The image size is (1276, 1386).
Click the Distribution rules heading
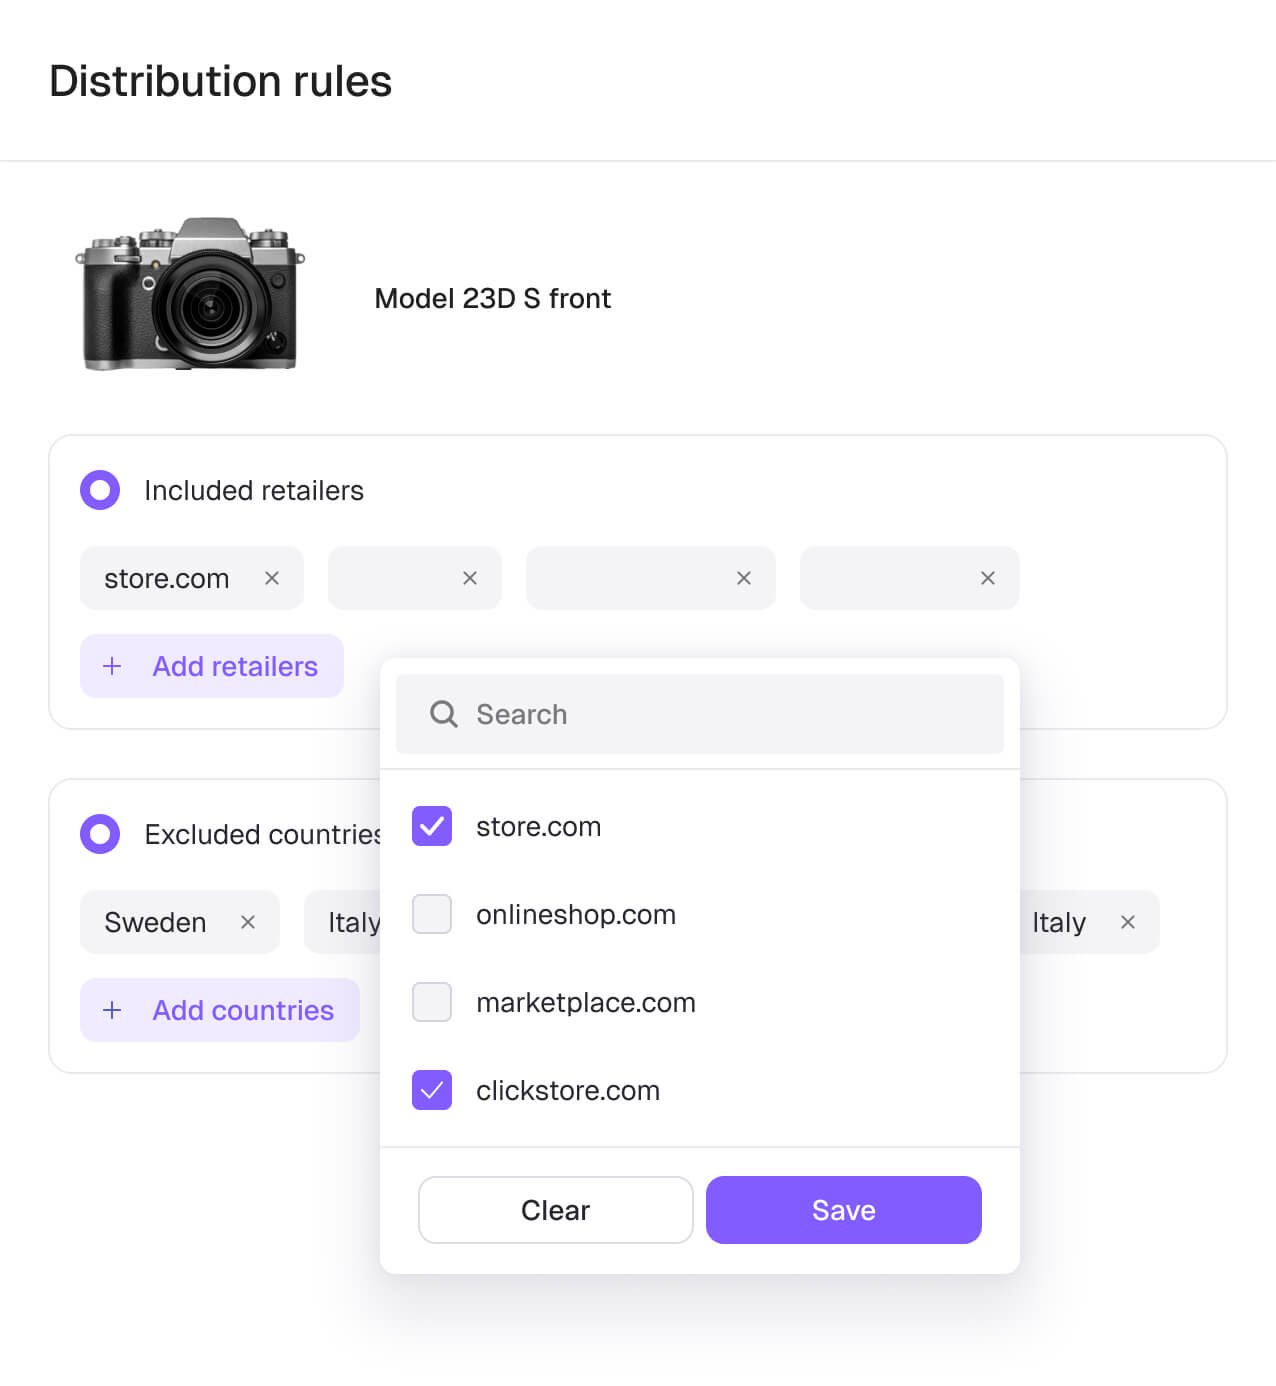[220, 81]
